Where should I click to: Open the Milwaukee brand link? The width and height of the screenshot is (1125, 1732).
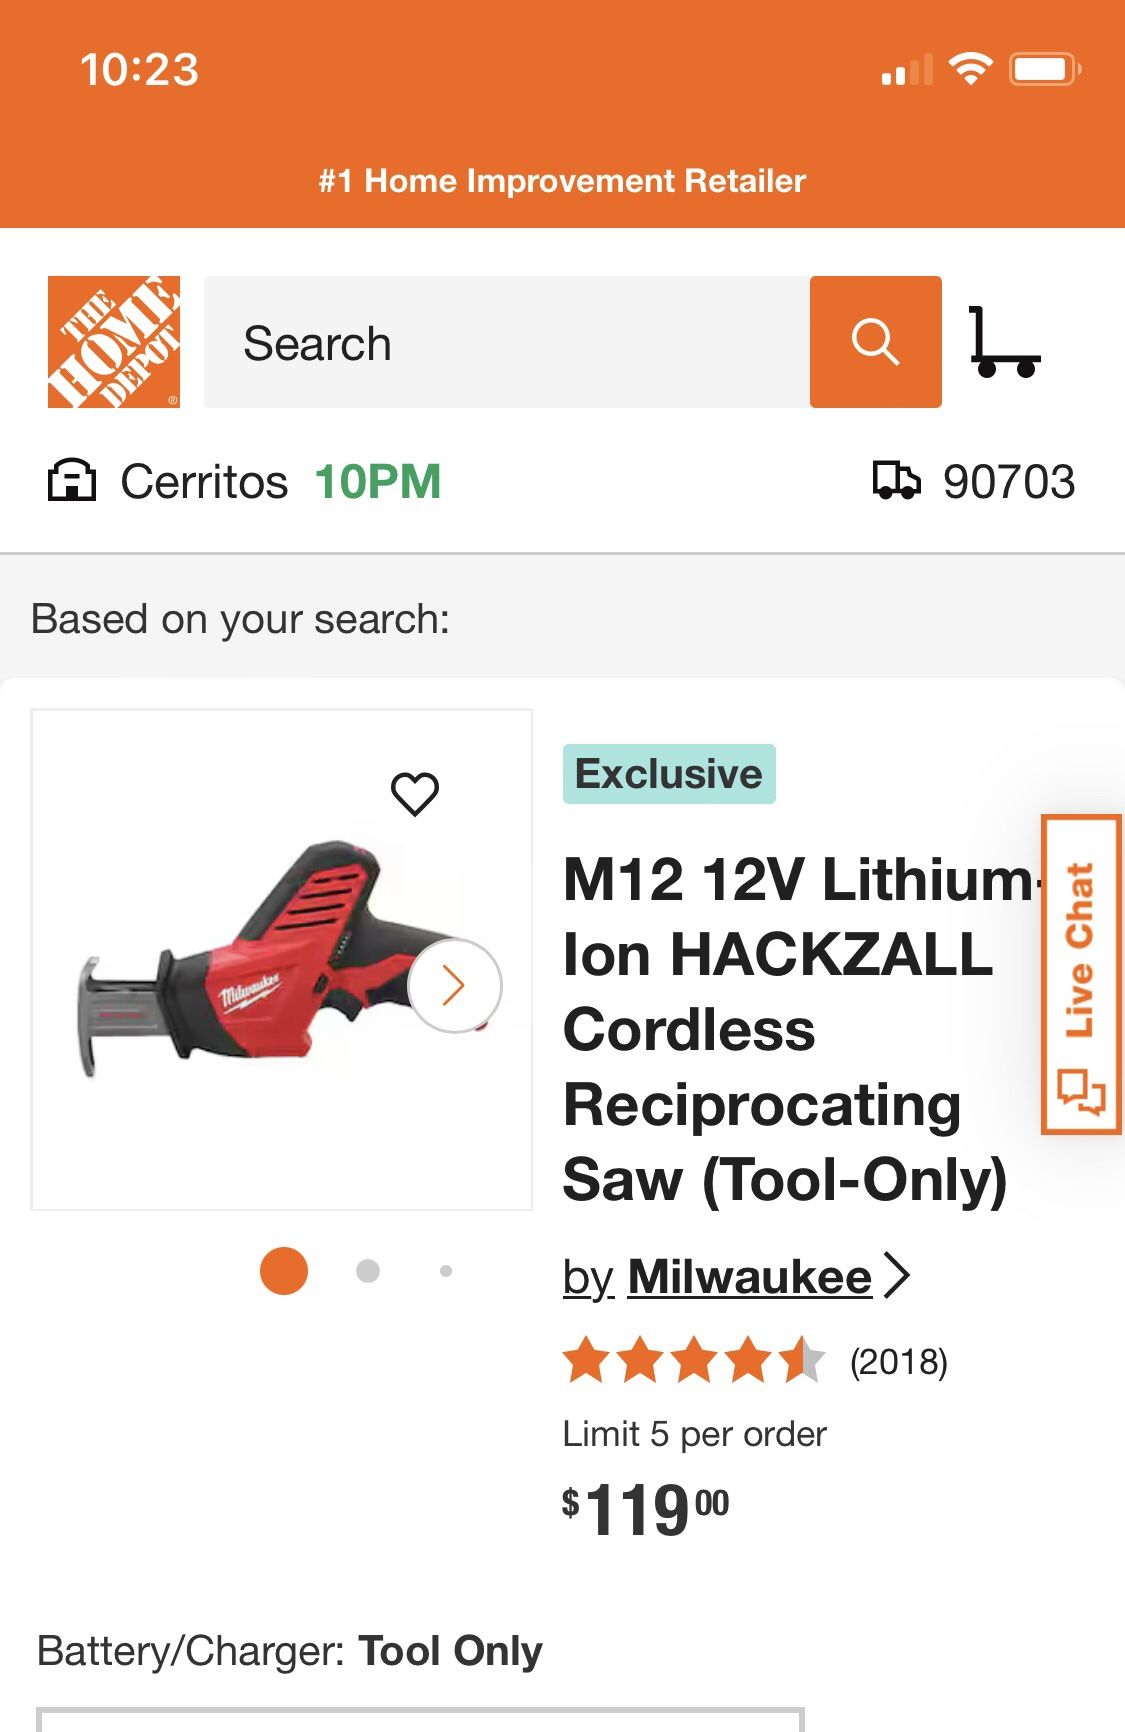click(749, 1277)
